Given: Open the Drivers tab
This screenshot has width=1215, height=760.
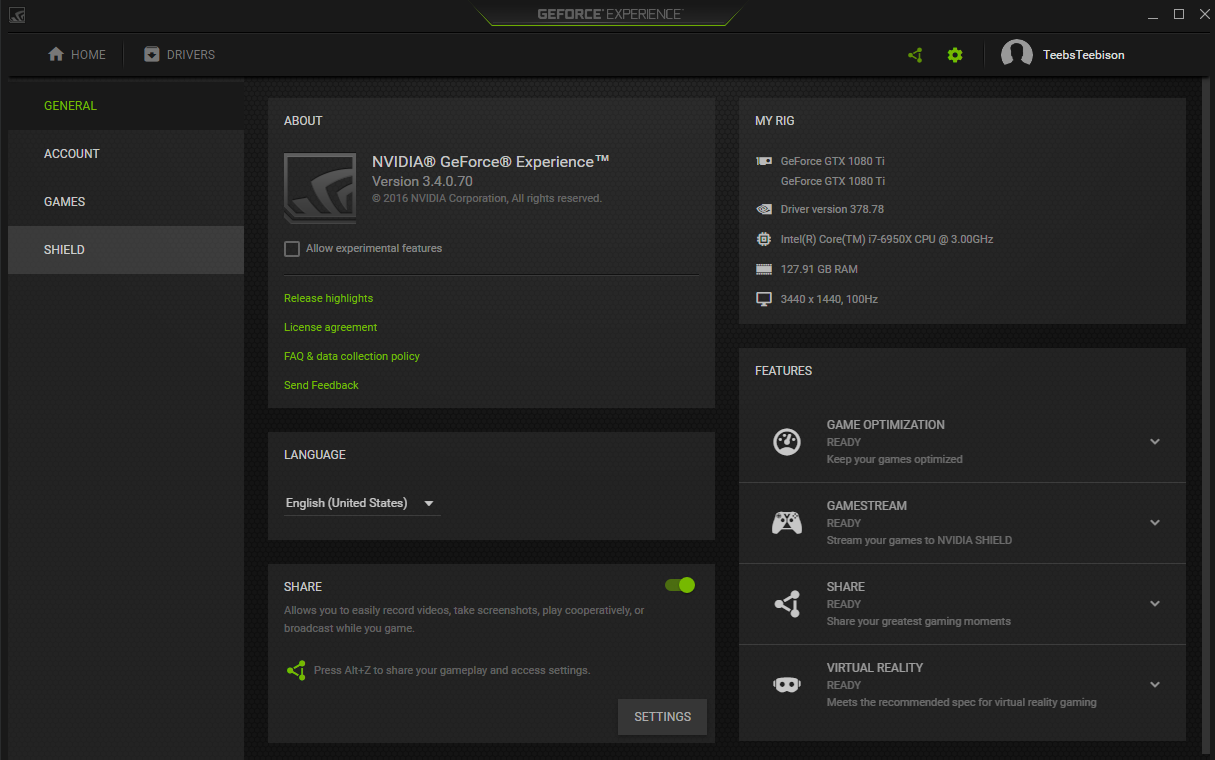Looking at the screenshot, I should 179,55.
